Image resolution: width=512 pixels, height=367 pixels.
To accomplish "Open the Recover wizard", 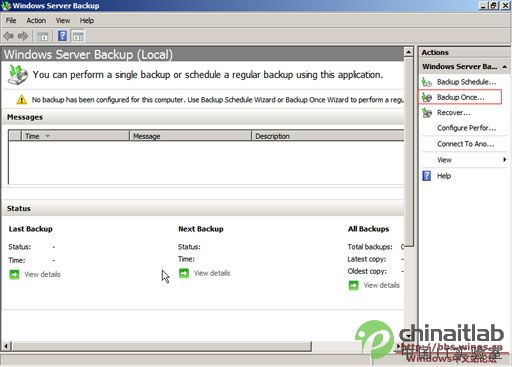I will [454, 113].
